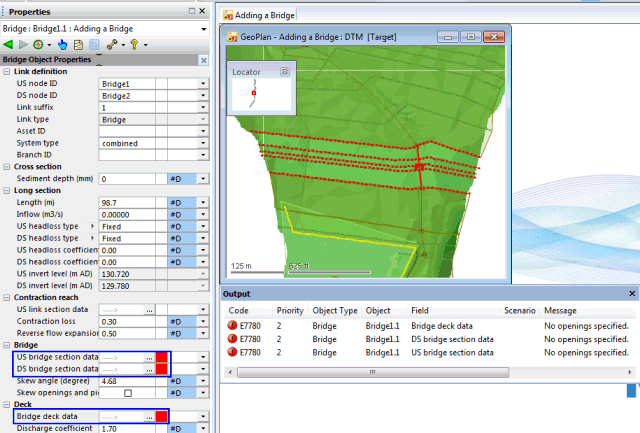Viewport: 640px width, 433px height.
Task: Click error icon for US bridge section row
Action: (x=232, y=352)
